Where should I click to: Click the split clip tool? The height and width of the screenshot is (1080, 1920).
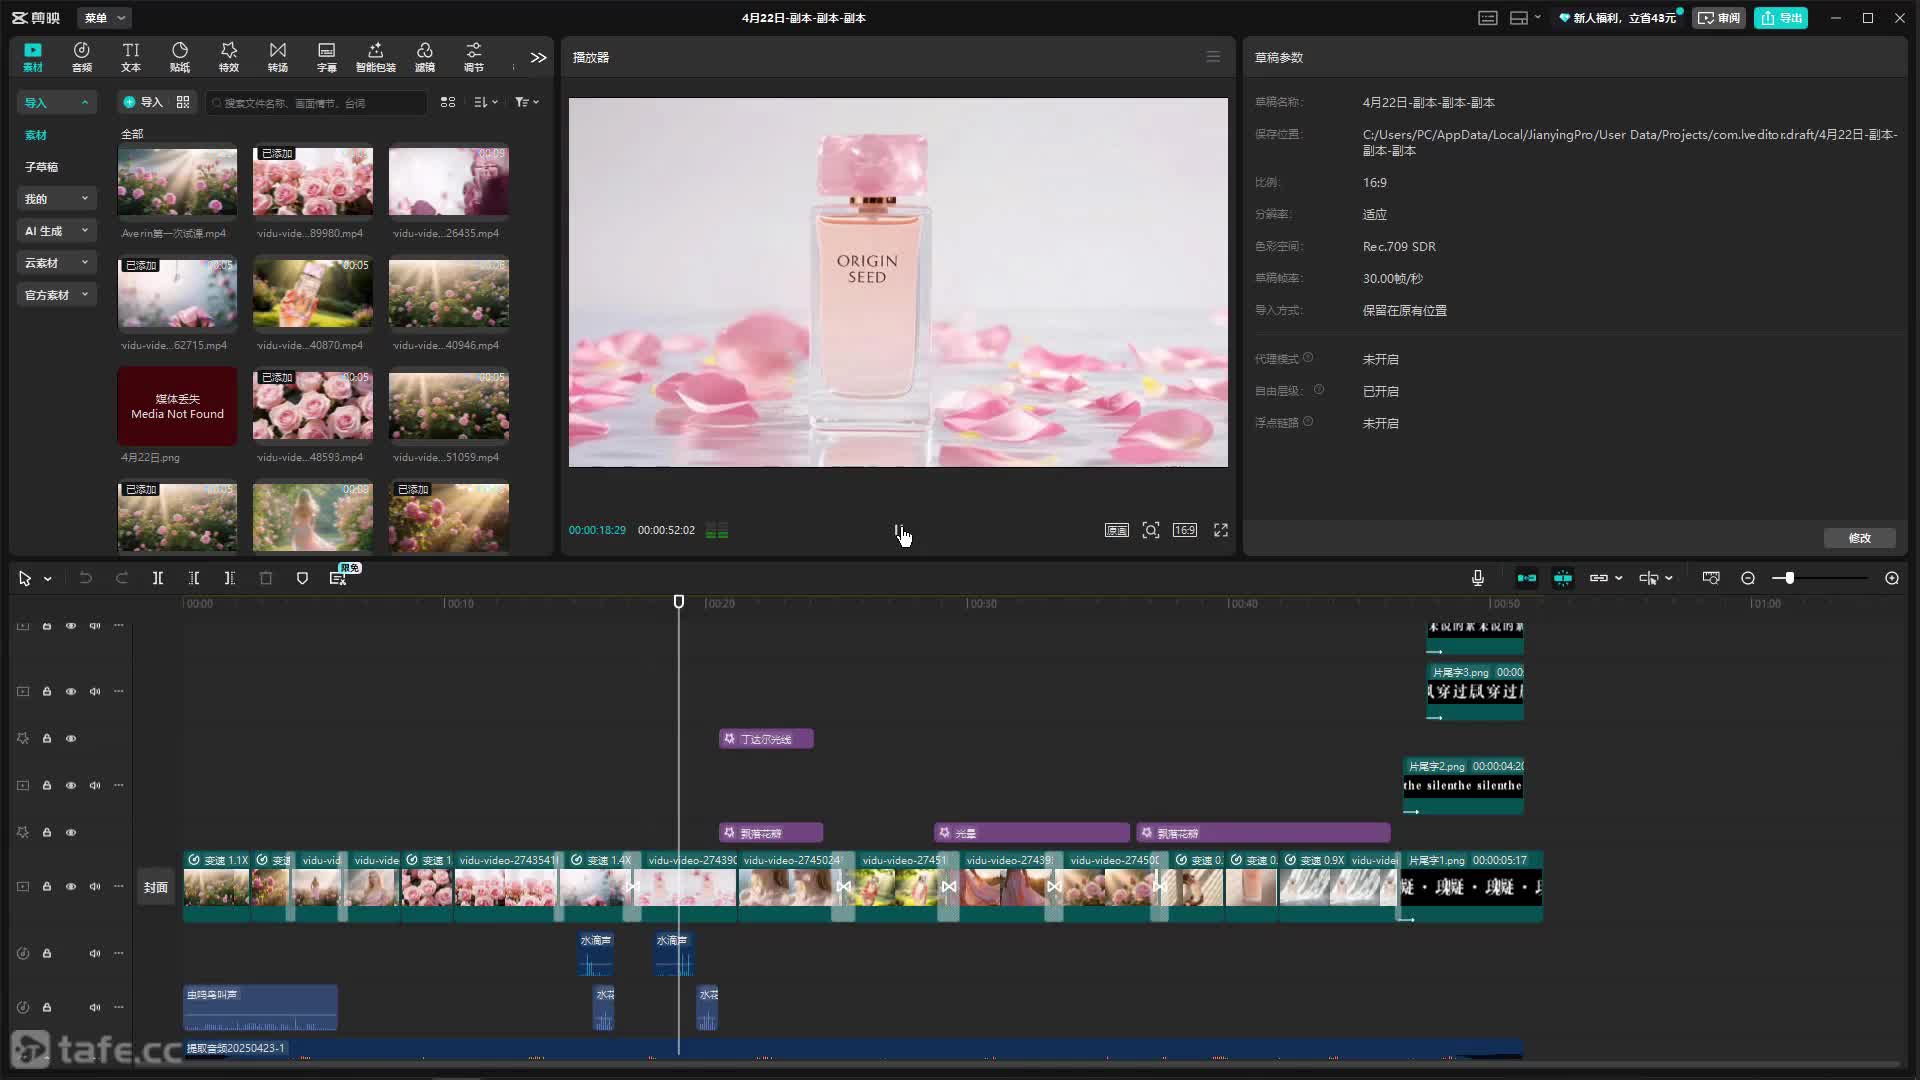[x=158, y=578]
